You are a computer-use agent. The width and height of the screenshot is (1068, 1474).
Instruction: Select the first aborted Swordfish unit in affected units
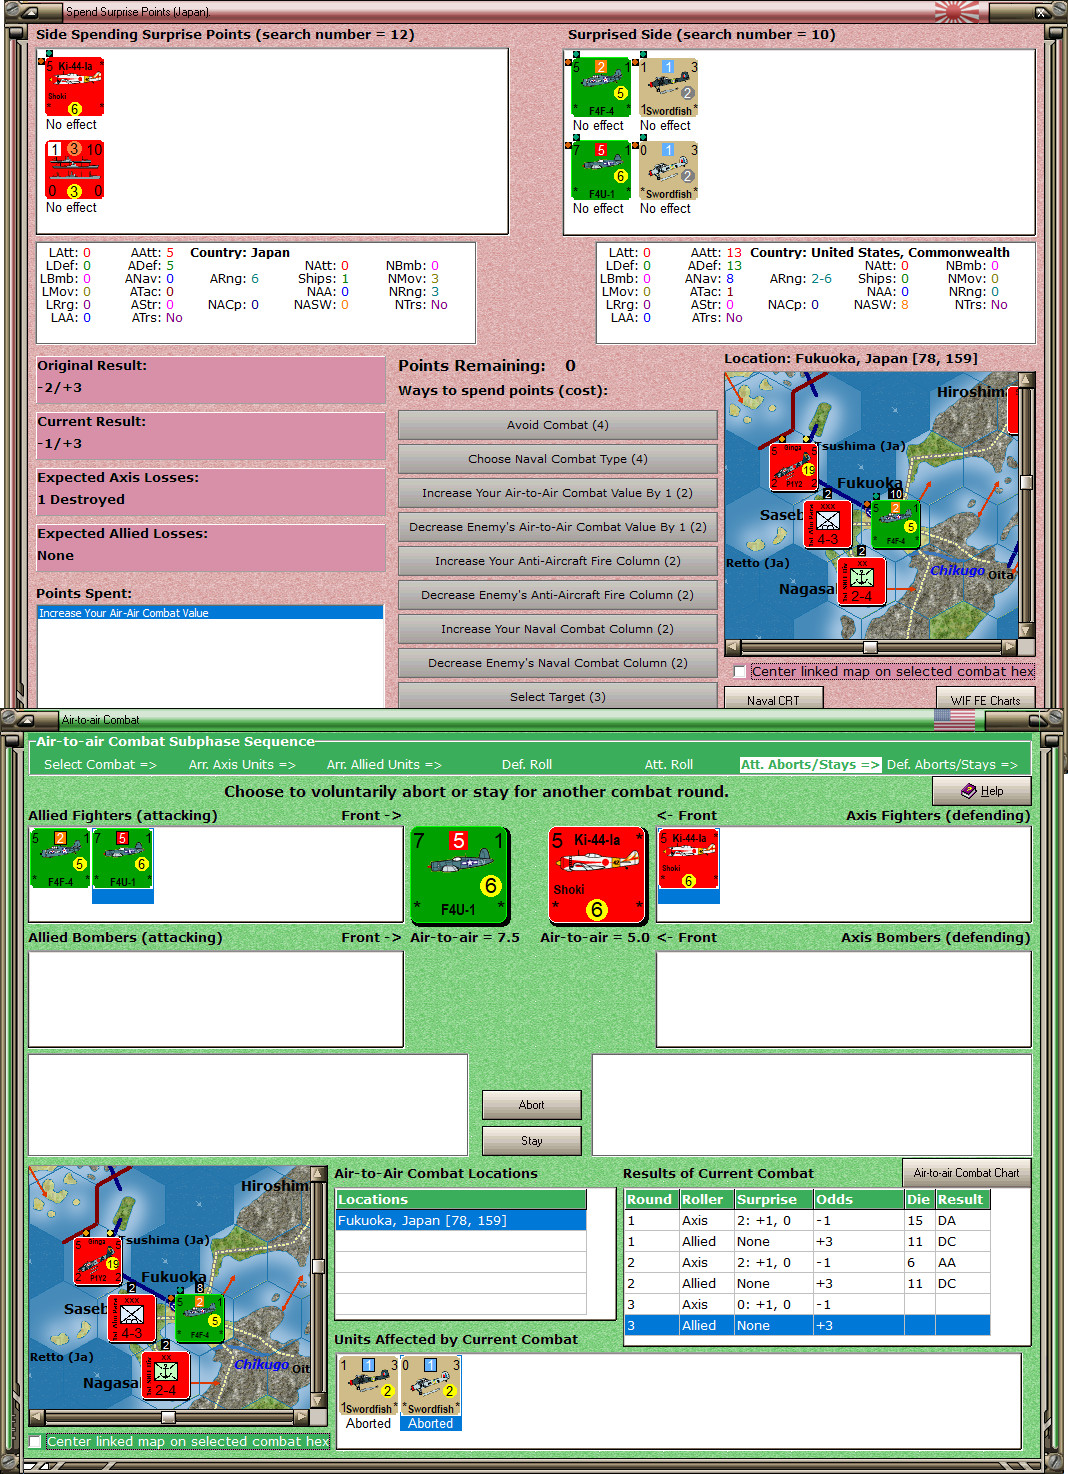click(x=368, y=1386)
